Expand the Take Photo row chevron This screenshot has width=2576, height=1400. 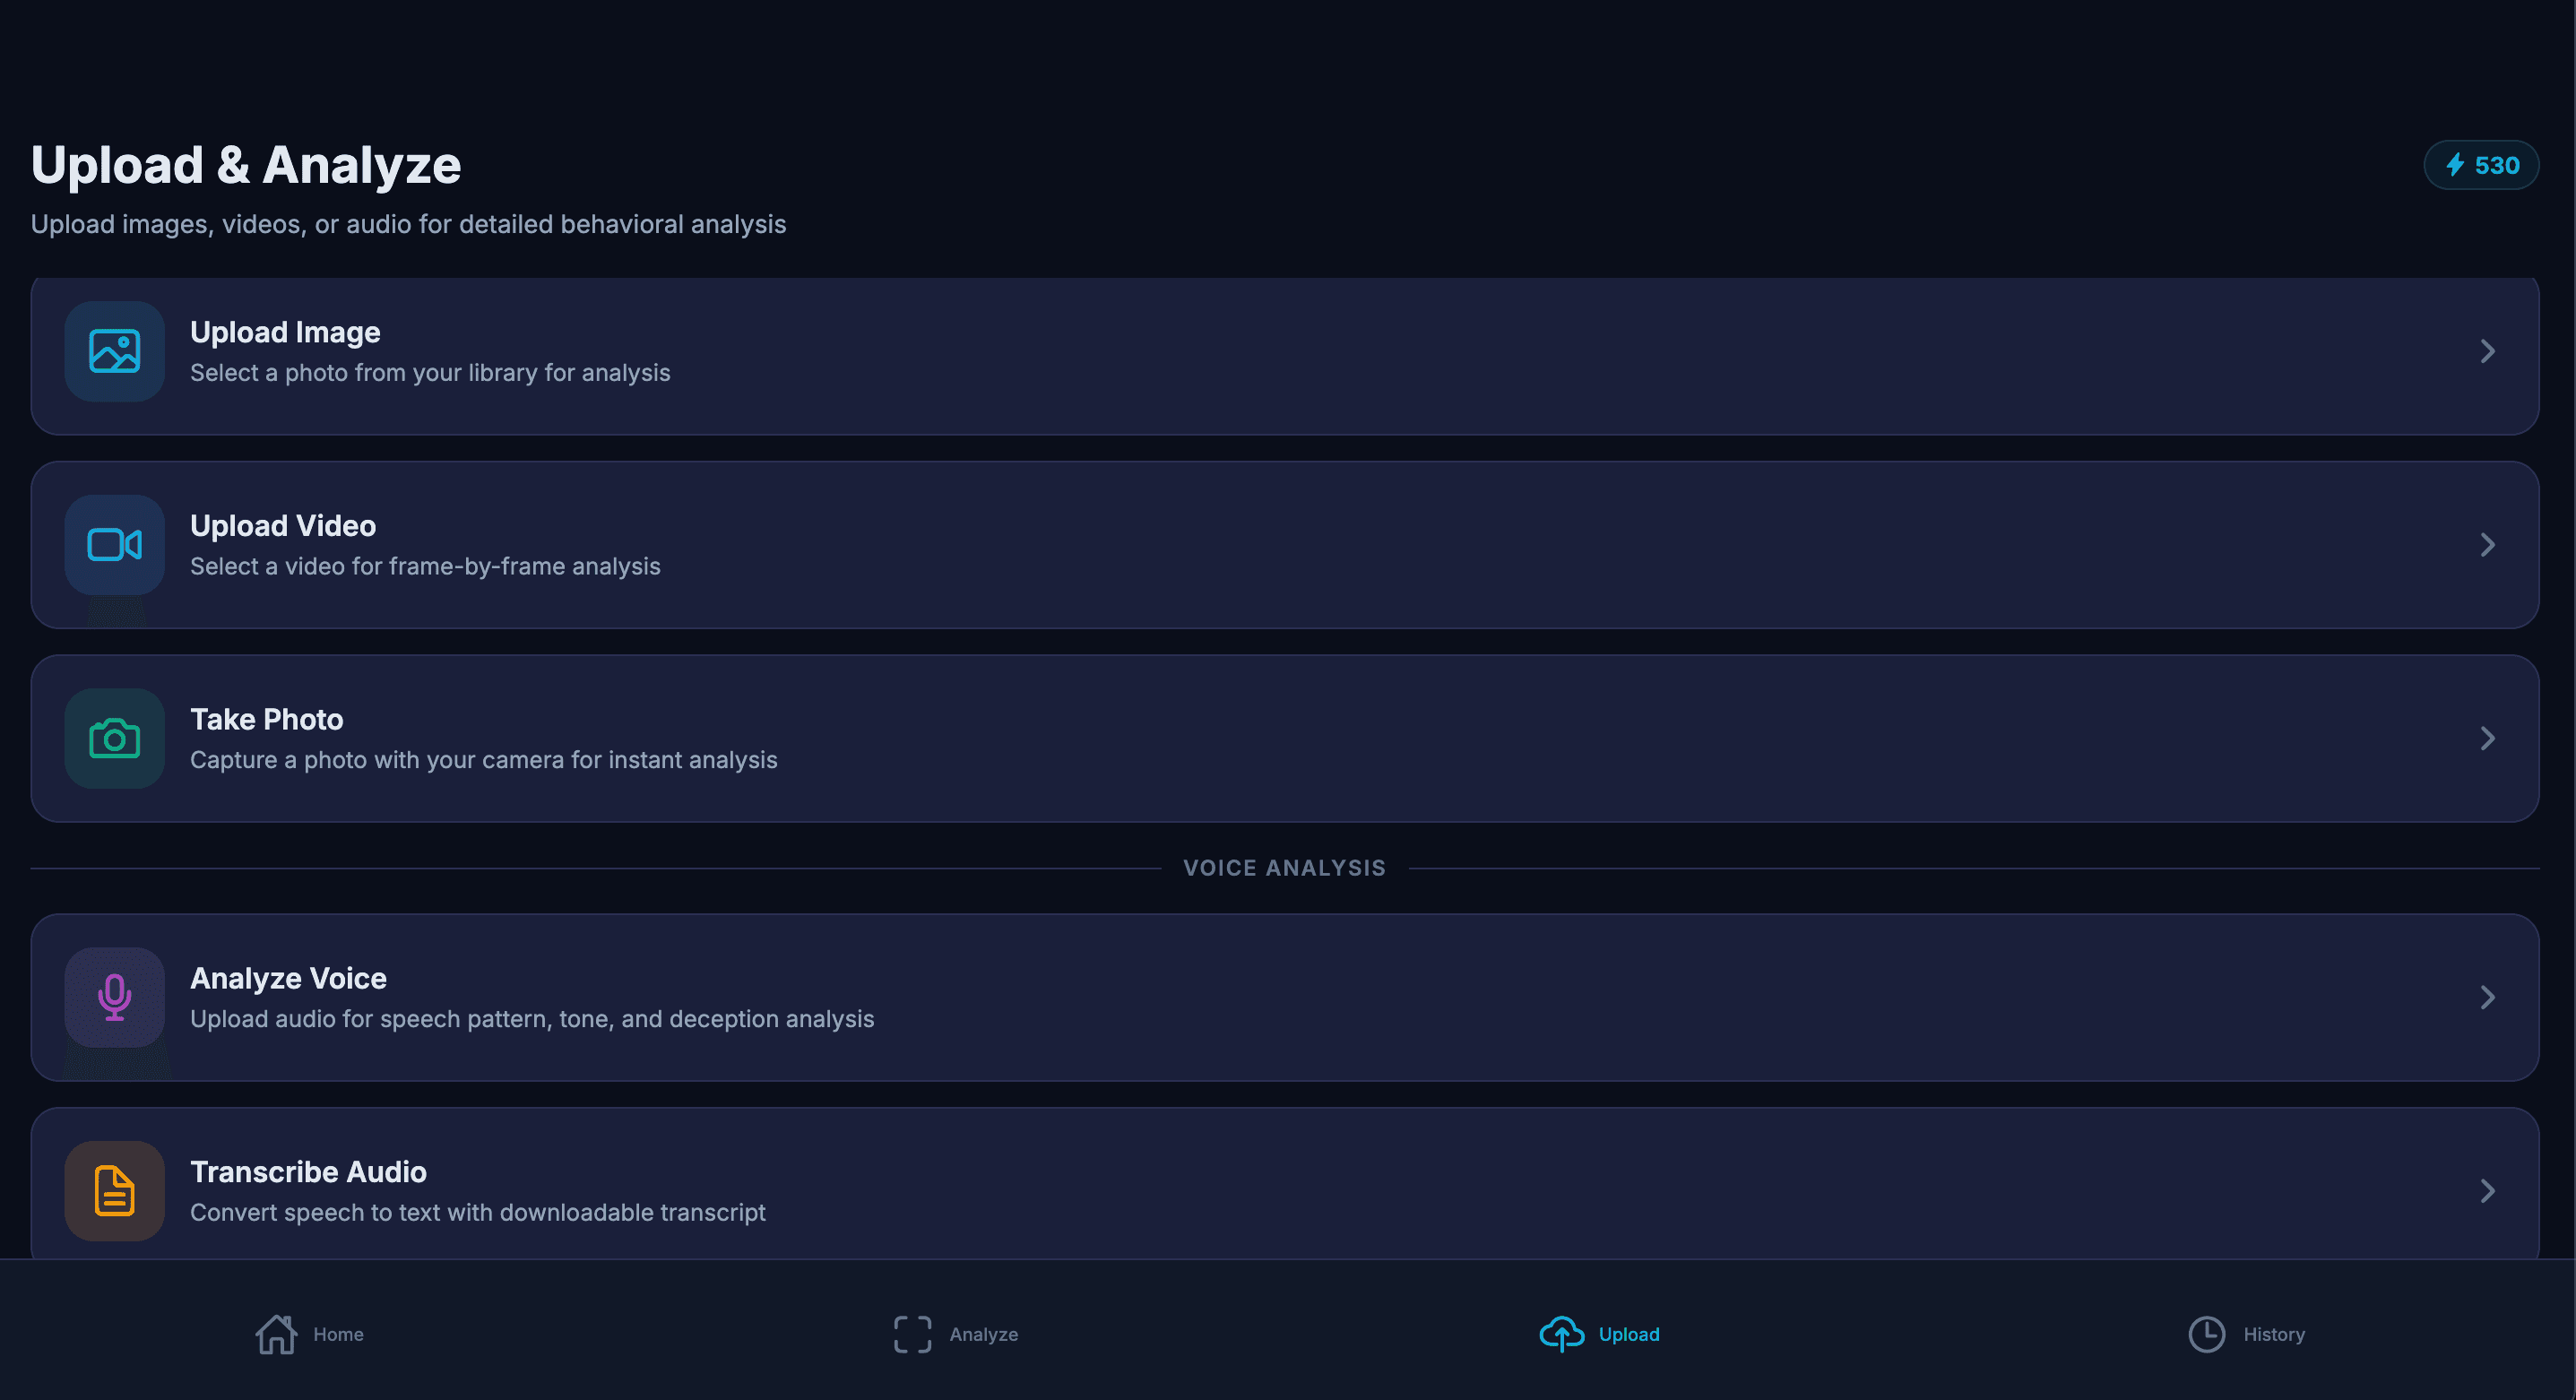tap(2488, 738)
